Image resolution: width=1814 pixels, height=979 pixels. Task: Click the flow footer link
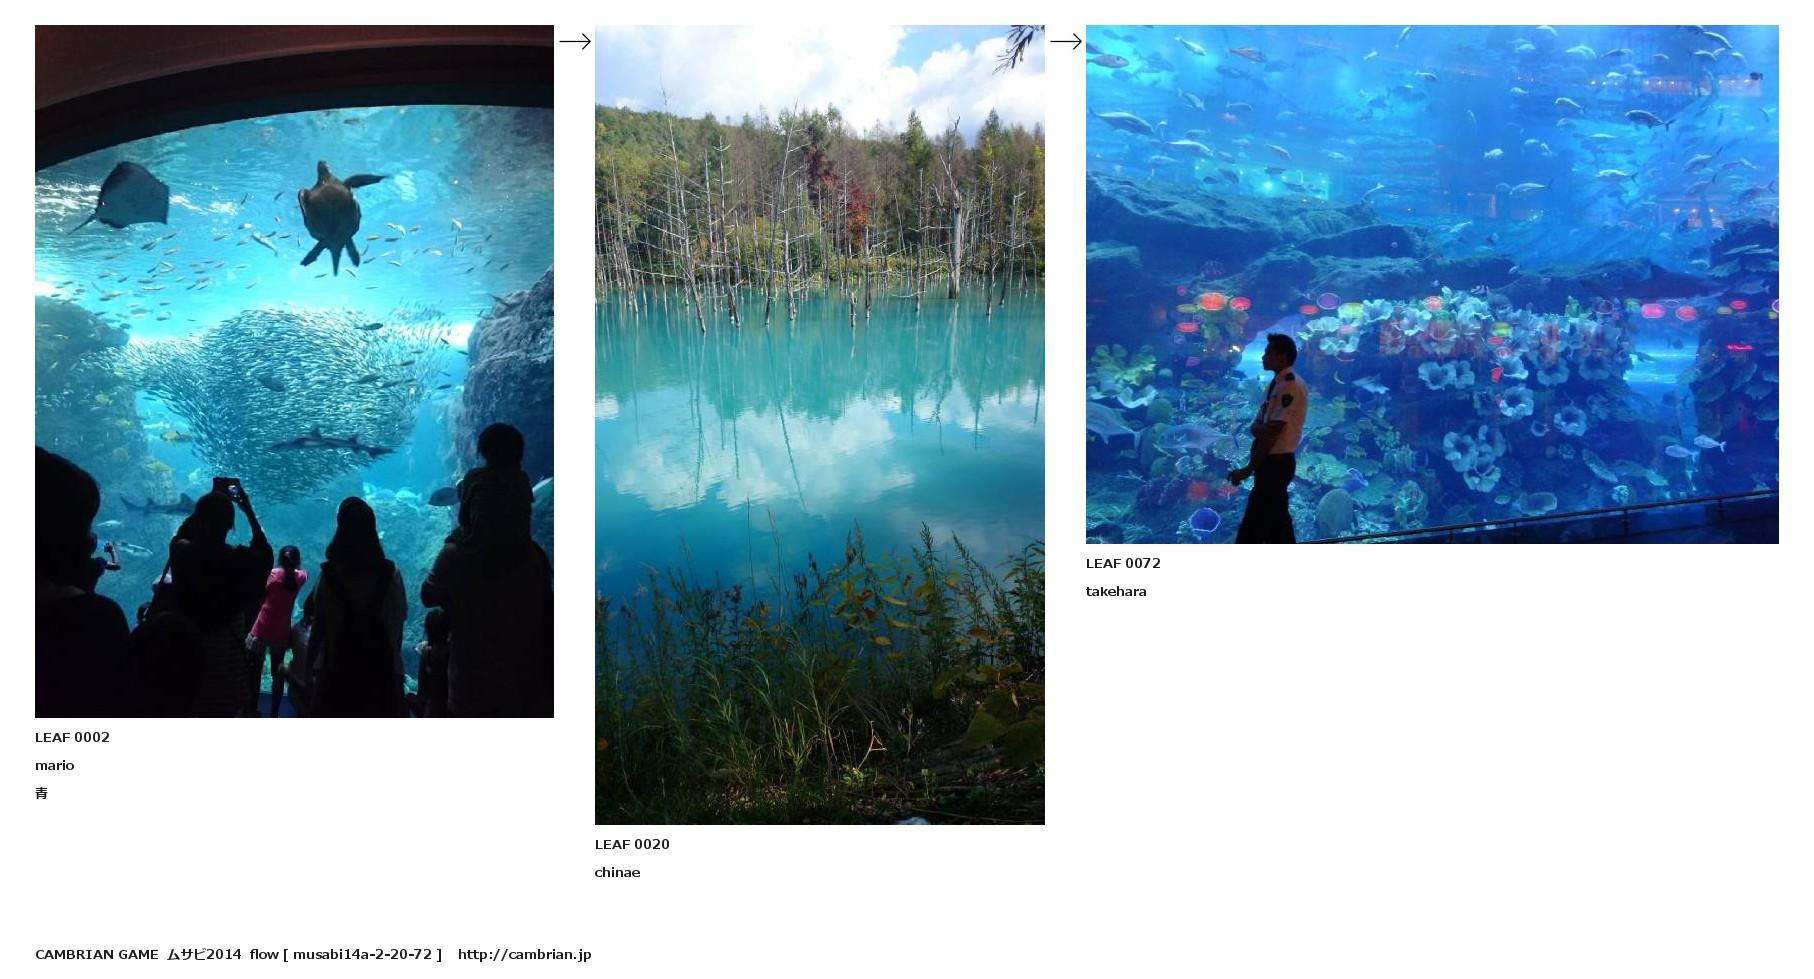click(264, 954)
